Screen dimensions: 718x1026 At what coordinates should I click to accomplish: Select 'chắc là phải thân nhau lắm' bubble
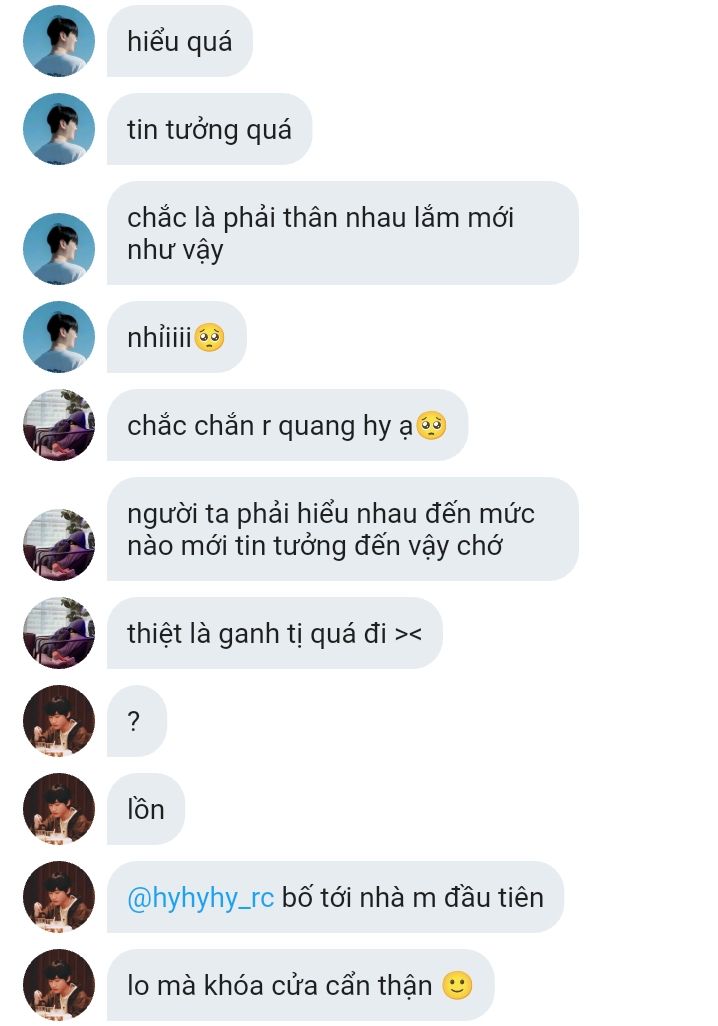pyautogui.click(x=342, y=233)
